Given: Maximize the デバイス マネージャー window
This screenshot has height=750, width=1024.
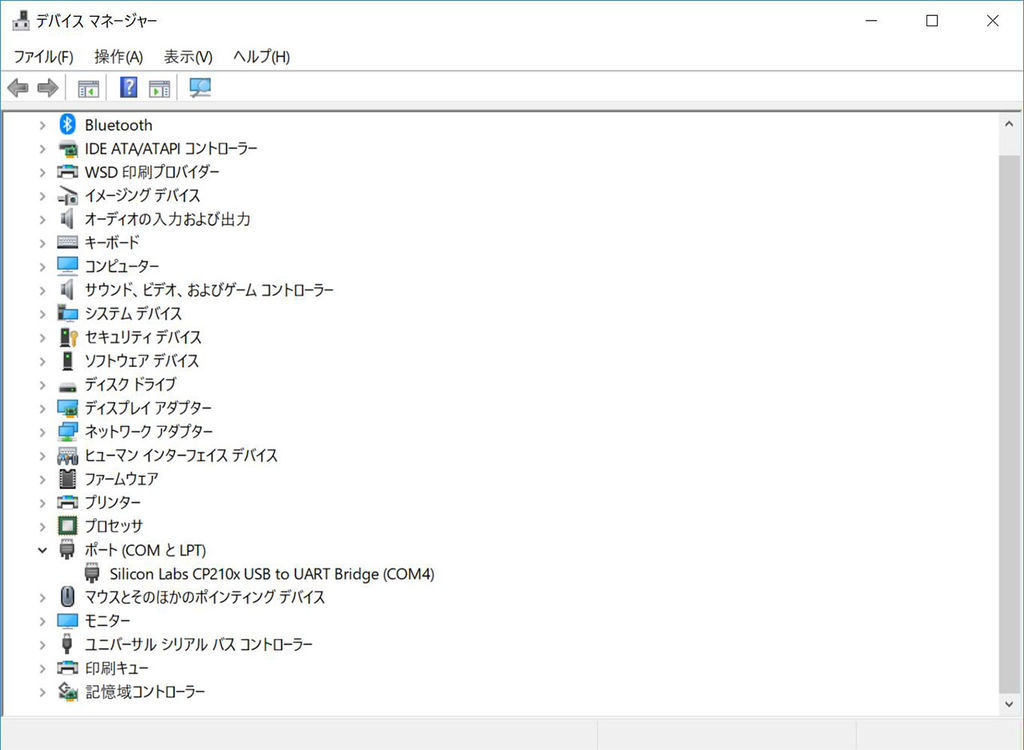Looking at the screenshot, I should (932, 21).
